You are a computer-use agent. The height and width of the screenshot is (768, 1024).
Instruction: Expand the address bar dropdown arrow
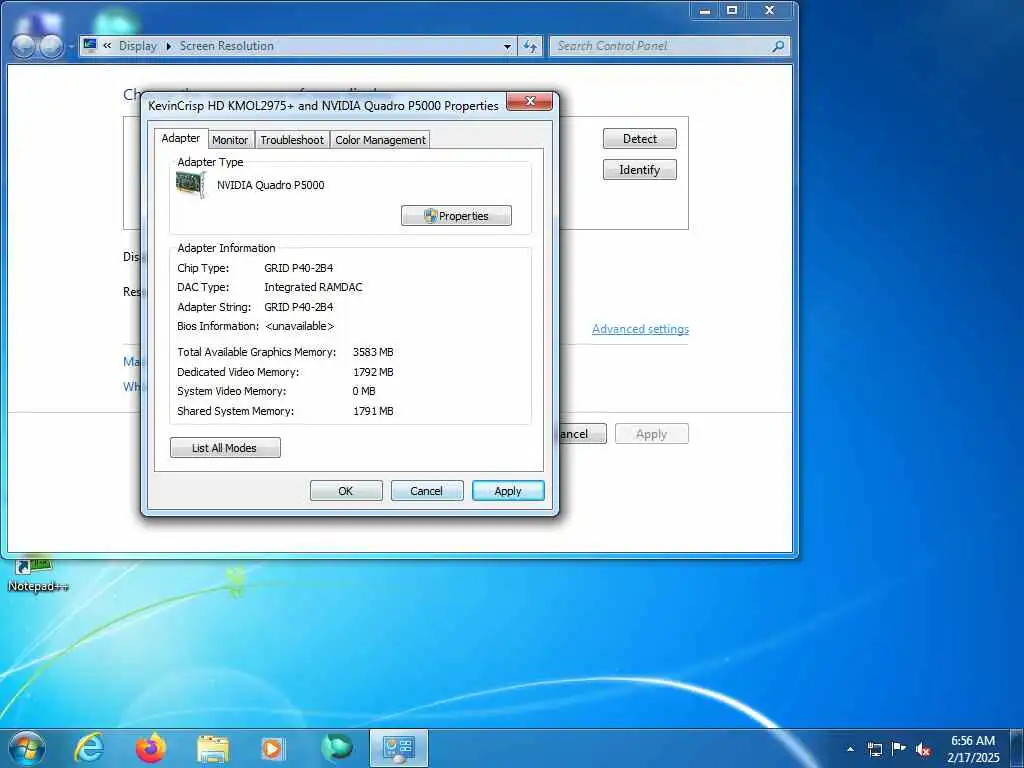(x=507, y=46)
